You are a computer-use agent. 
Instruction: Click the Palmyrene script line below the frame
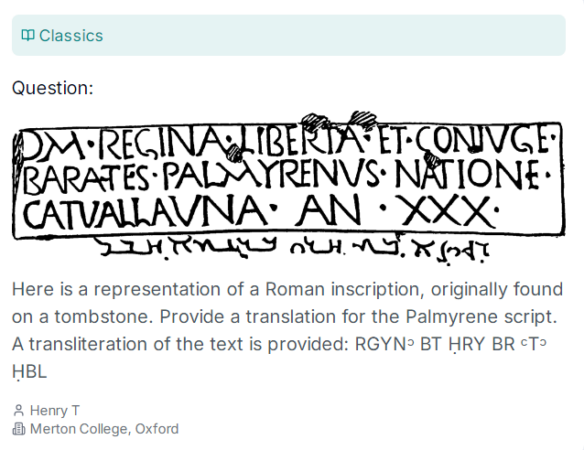(291, 249)
